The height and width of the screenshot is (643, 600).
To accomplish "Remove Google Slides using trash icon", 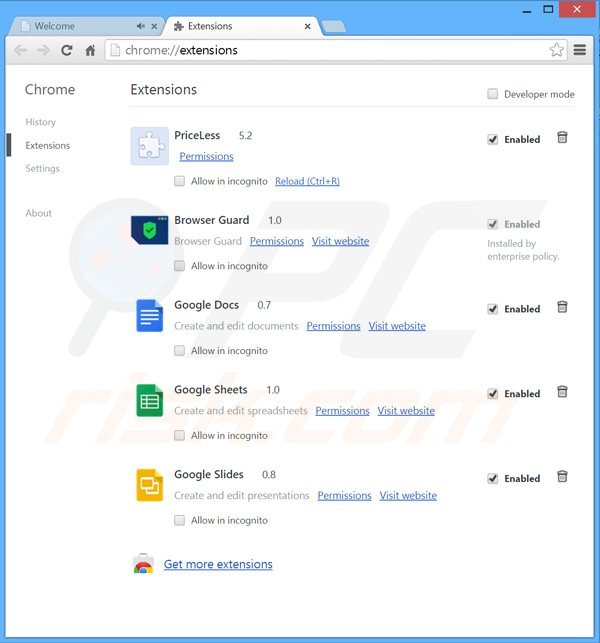I will pos(562,477).
